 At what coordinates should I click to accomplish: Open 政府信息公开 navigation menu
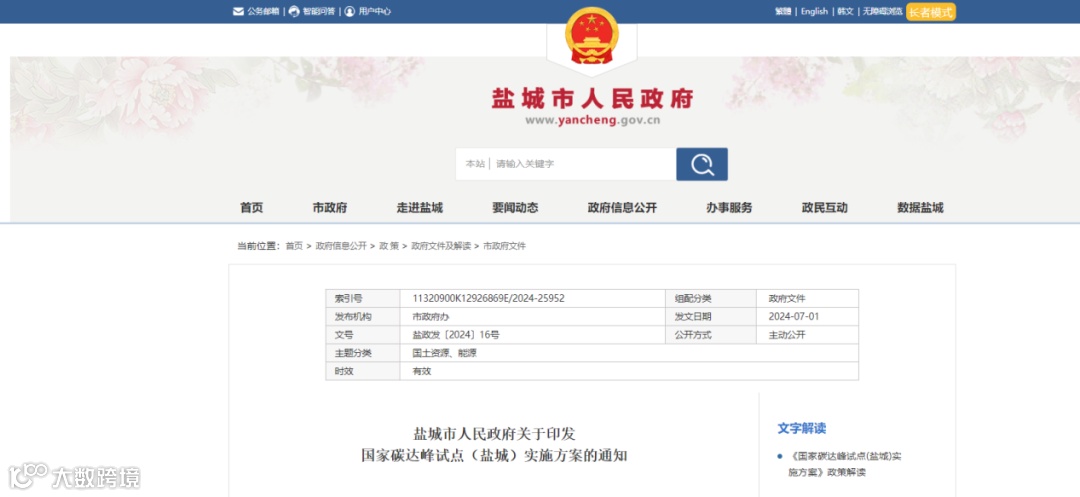click(623, 208)
